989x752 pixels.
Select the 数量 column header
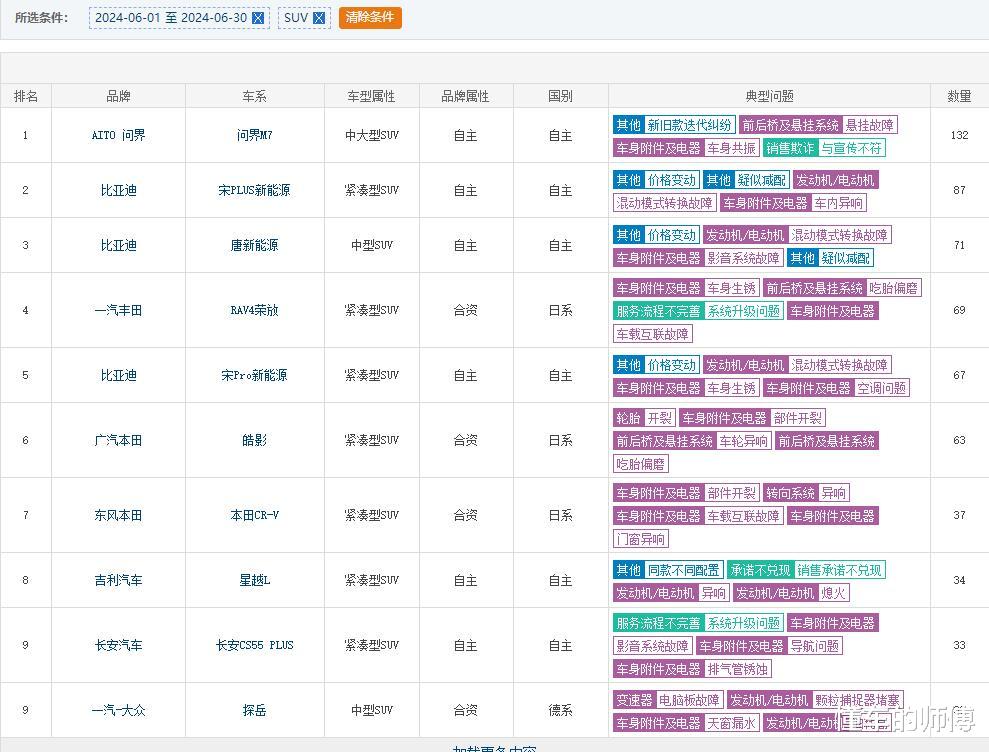959,96
